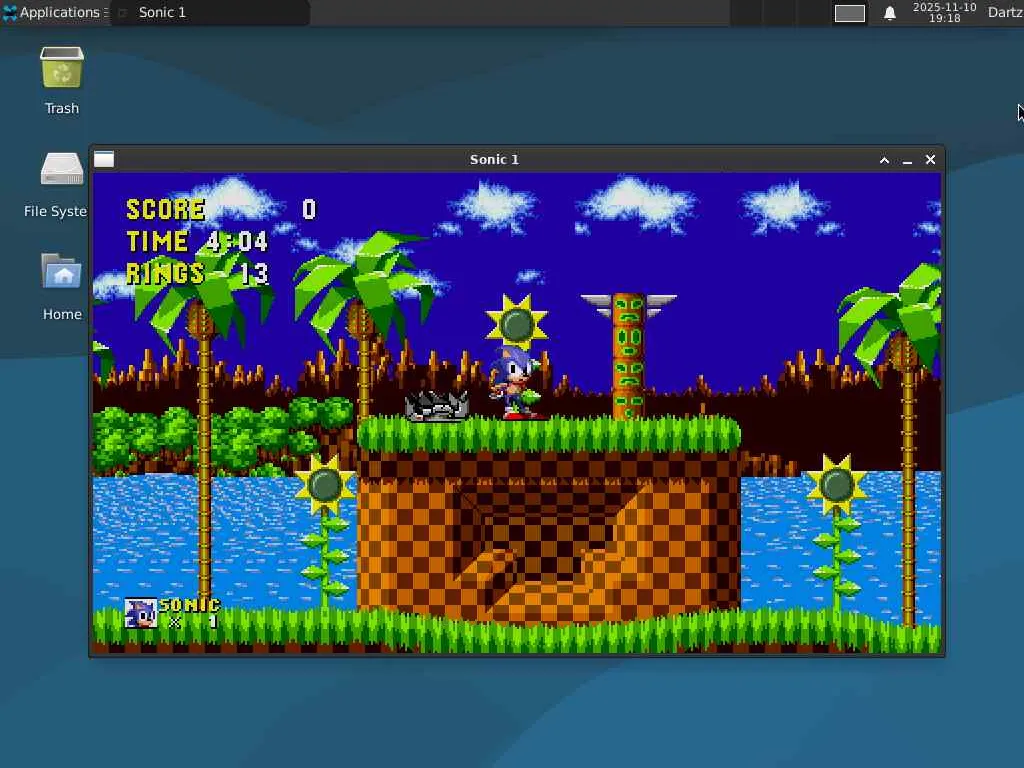Click the gray spiked badnik beside Sonic
Screen dimensions: 1024x768
pos(436,406)
